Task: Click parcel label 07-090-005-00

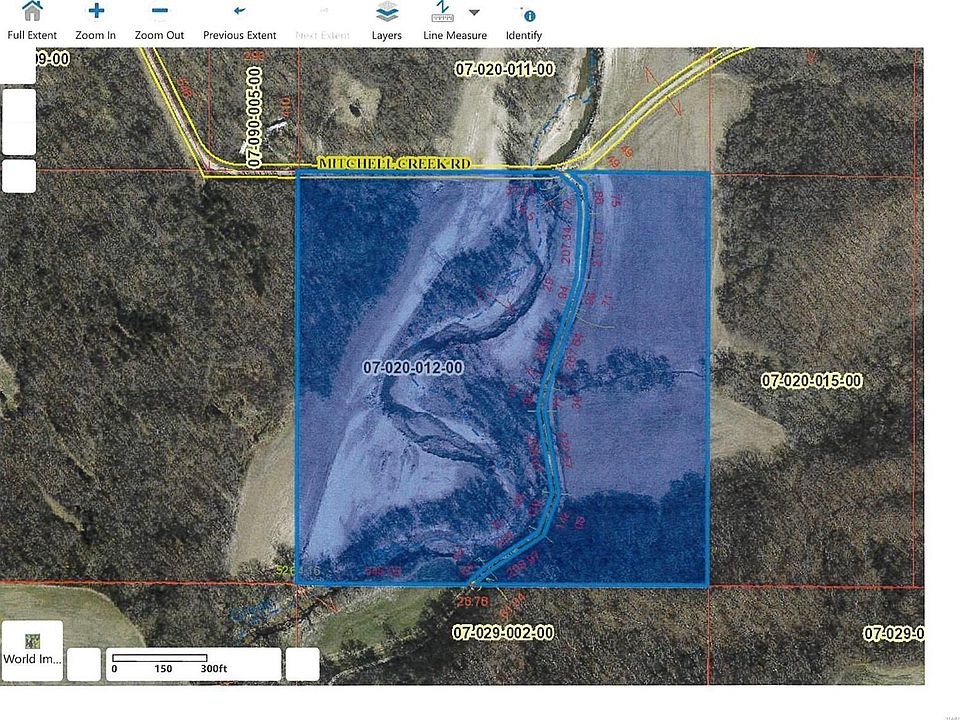Action: (254, 118)
